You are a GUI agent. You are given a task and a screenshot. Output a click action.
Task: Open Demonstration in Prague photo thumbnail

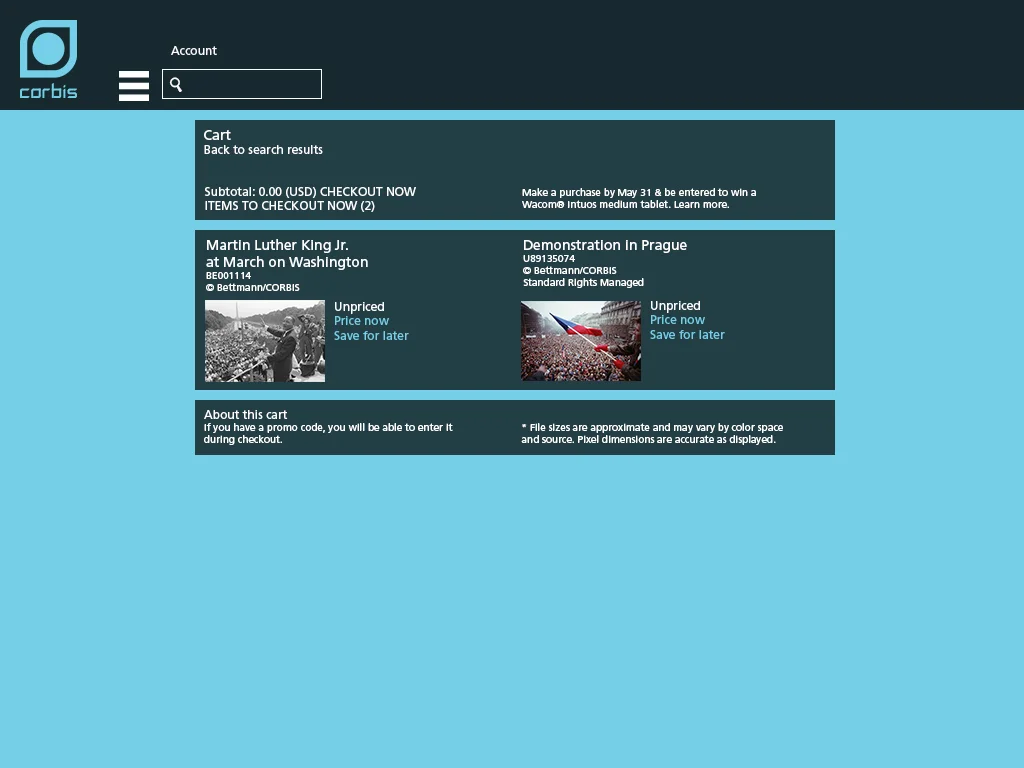click(x=581, y=340)
